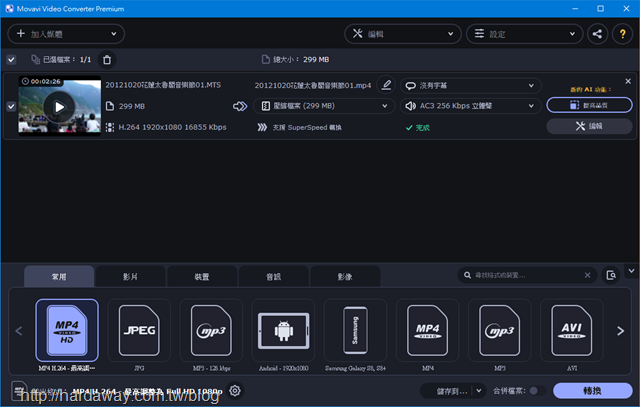The image size is (640, 407).
Task: Expand the compress file 299 MB dropdown
Action: [x=324, y=106]
